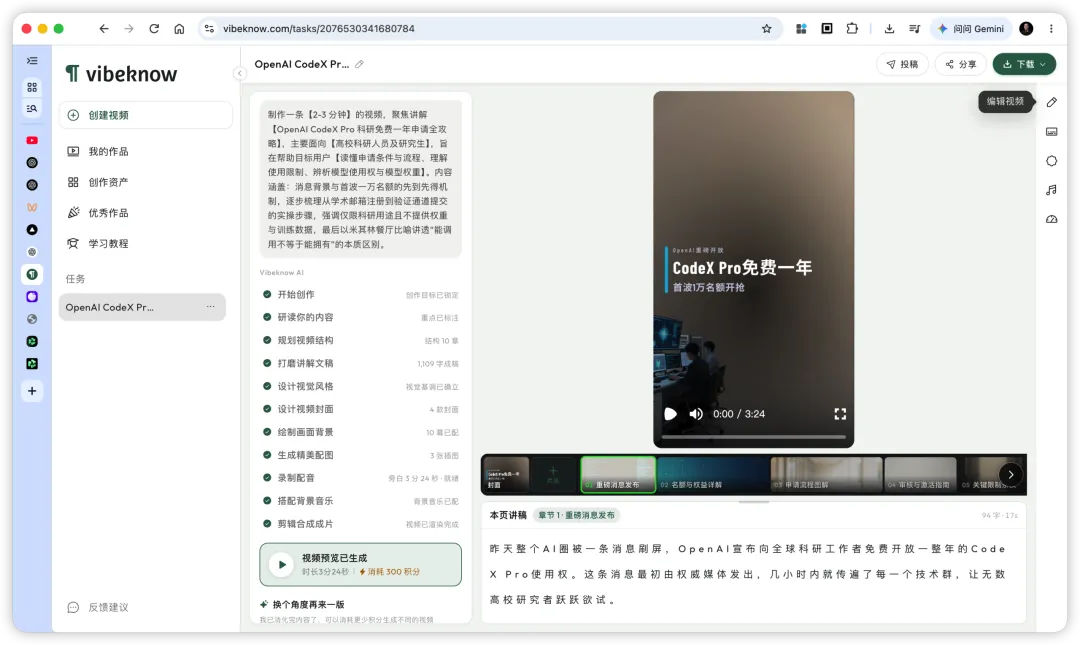Click the 开始创作 step row
The image size is (1080, 645).
point(360,294)
